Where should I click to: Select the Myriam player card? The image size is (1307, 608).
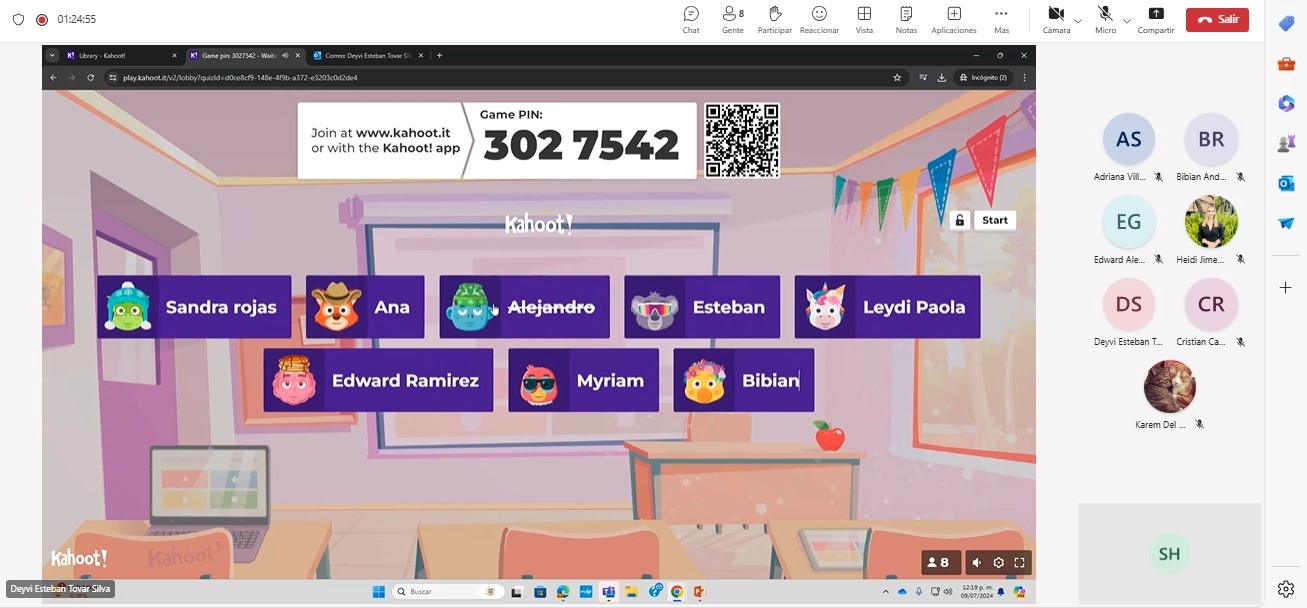pos(583,380)
